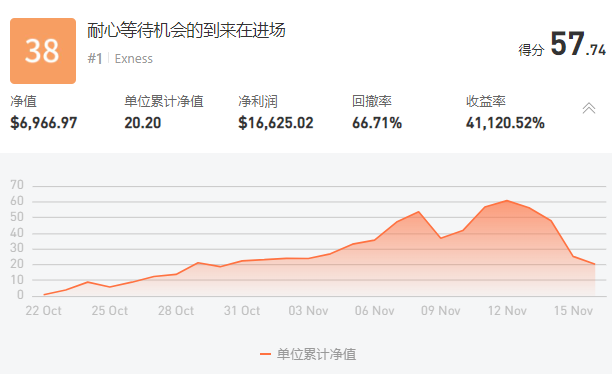Click the 31 Oct axis label
Screen dimensions: 612x374
(242, 311)
